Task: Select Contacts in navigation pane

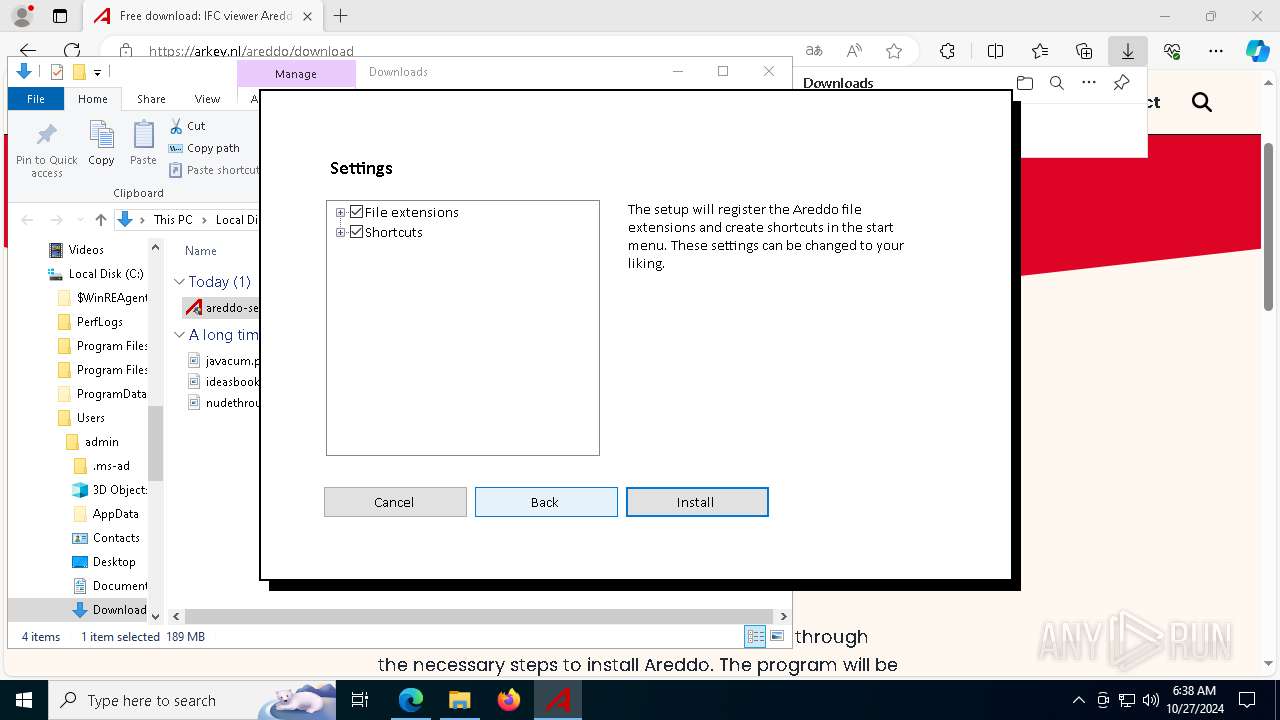Action: pos(116,538)
